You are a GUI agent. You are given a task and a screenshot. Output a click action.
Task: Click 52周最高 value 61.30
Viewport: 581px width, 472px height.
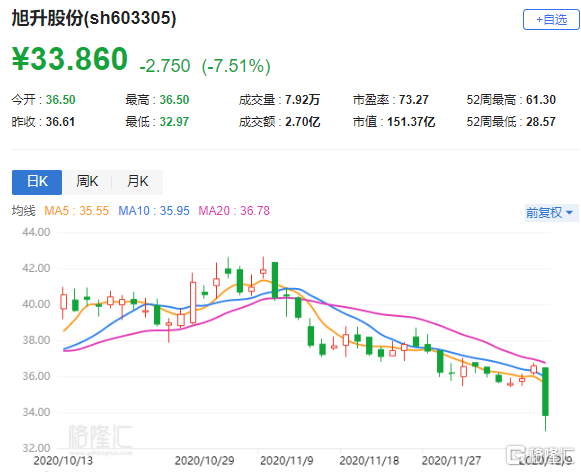pos(541,100)
